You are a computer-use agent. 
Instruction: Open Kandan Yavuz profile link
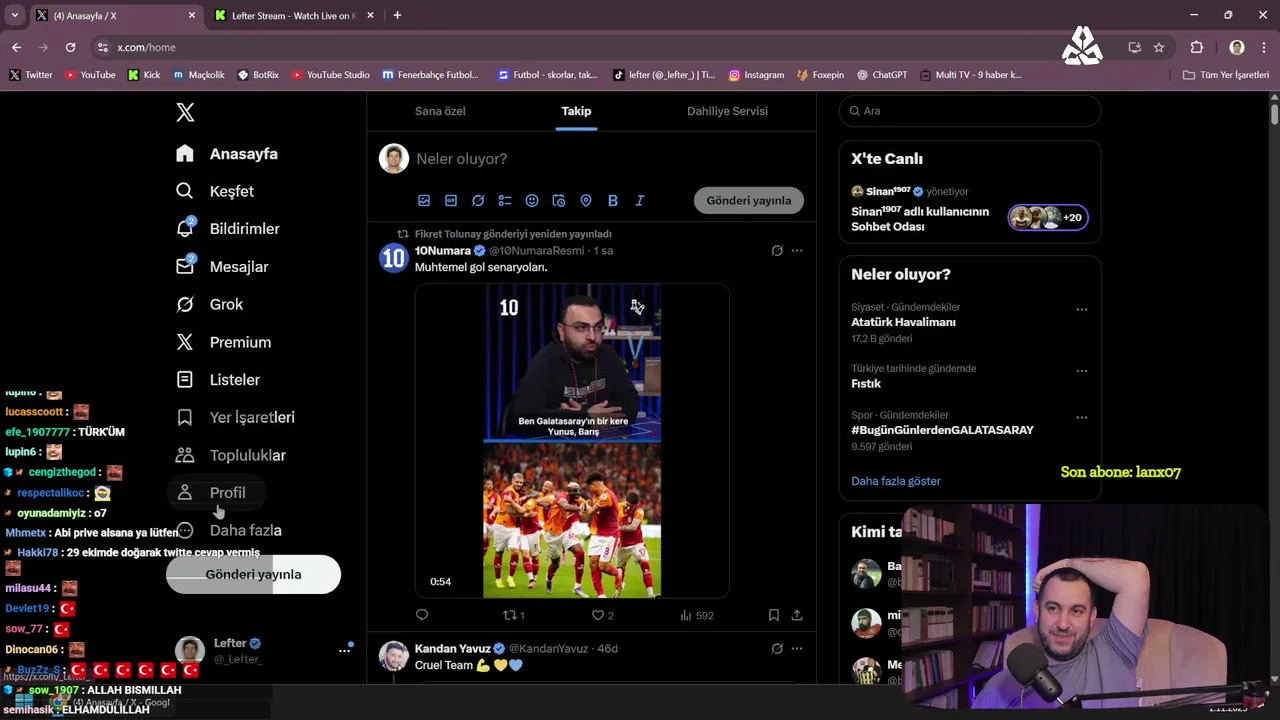(452, 649)
